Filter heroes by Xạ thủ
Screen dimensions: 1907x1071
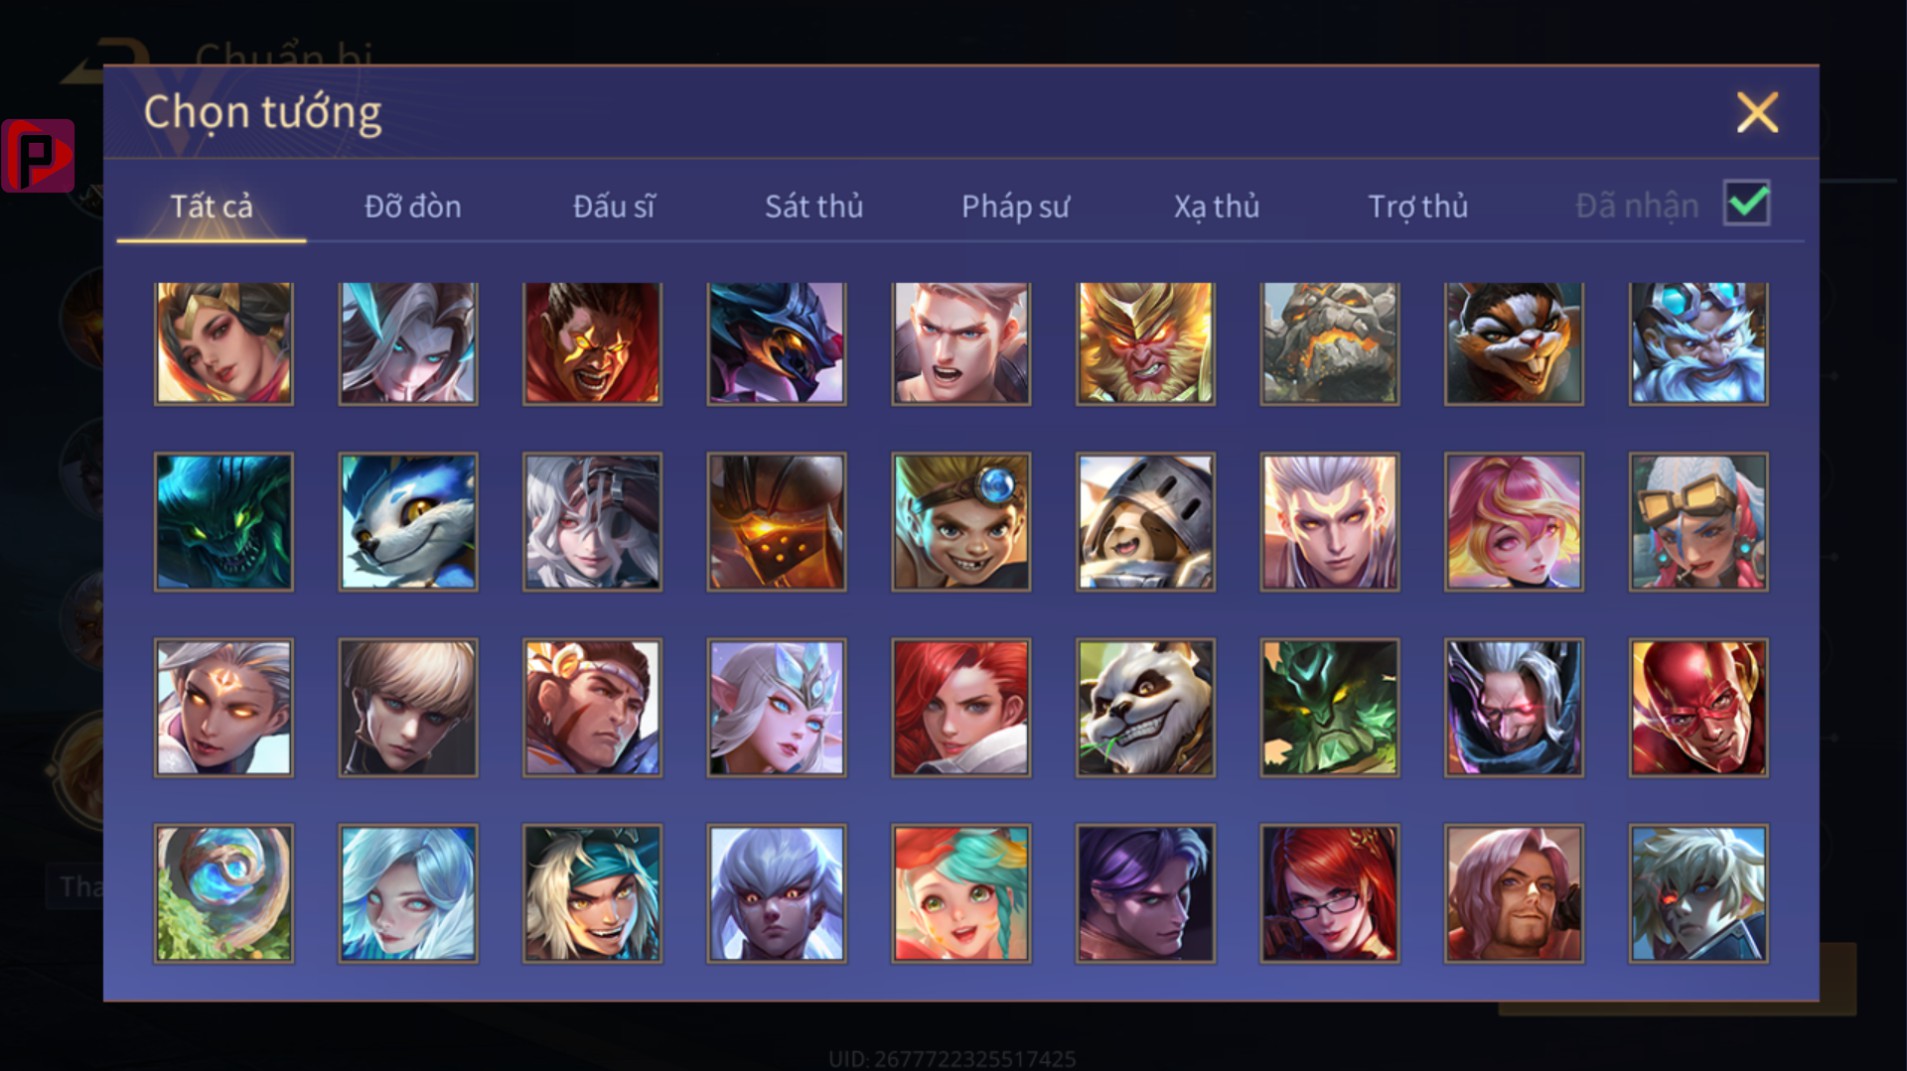pos(1216,206)
